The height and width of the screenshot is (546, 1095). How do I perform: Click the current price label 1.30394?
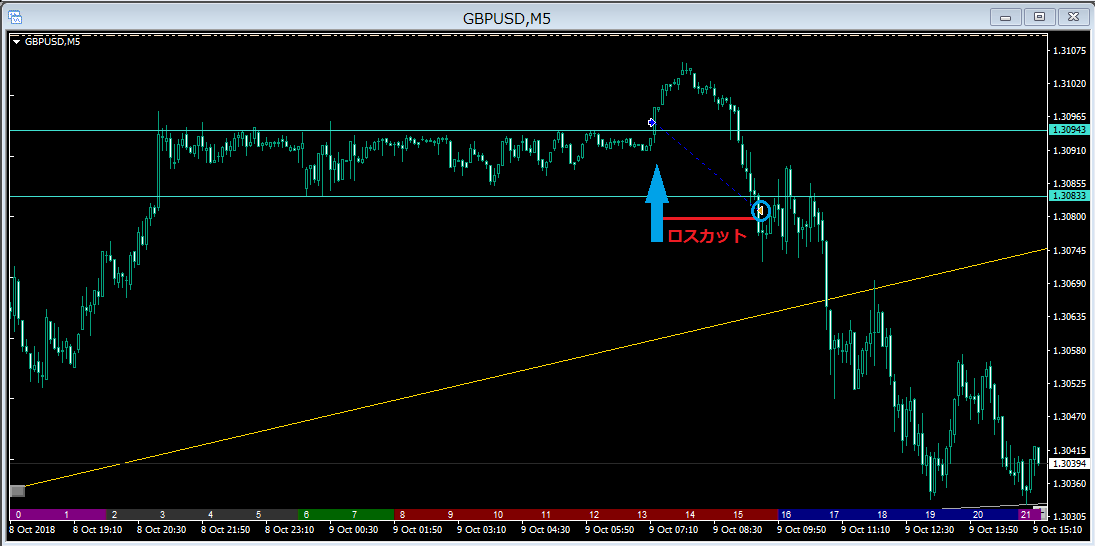click(x=1068, y=464)
